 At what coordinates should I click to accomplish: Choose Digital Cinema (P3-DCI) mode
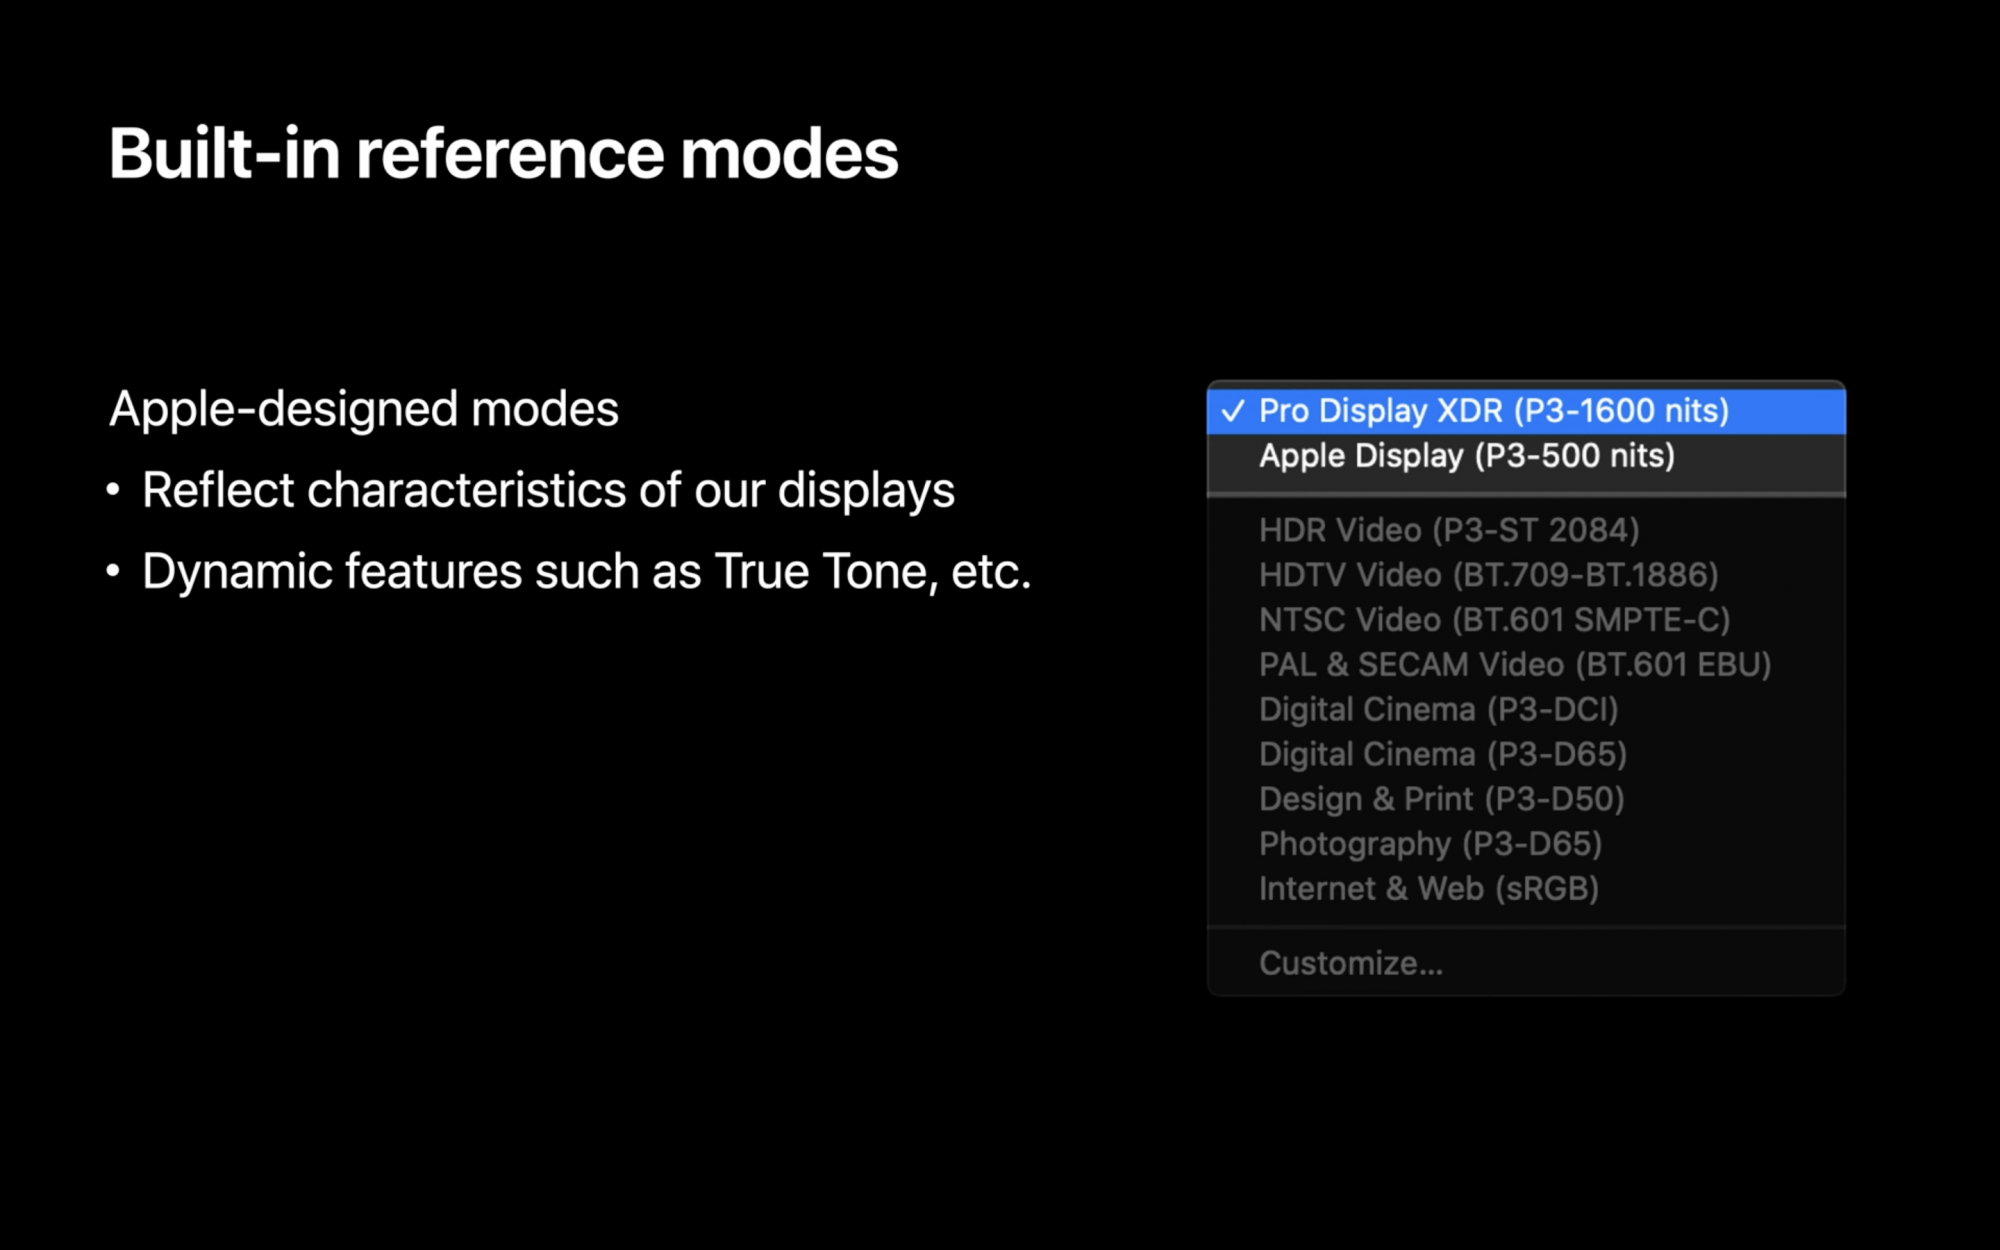(1526, 710)
